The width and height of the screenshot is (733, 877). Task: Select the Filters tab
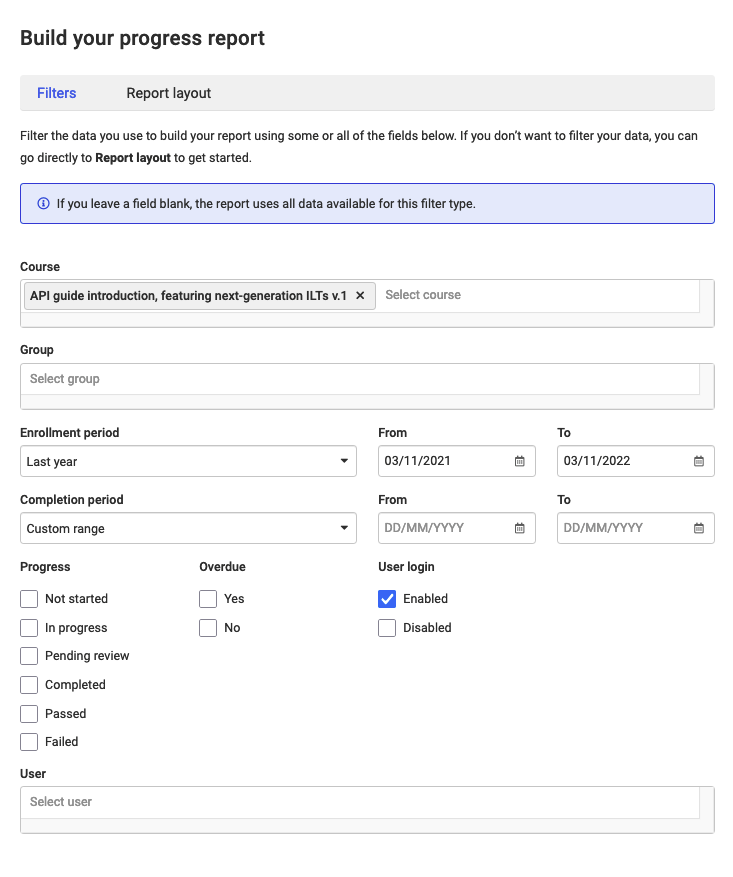pyautogui.click(x=57, y=93)
